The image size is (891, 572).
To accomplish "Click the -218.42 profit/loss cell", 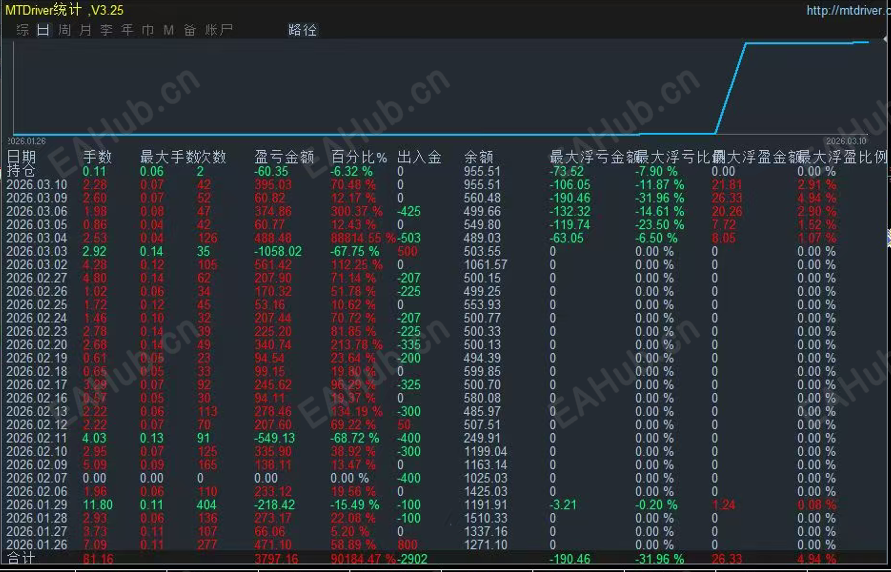I will (274, 505).
